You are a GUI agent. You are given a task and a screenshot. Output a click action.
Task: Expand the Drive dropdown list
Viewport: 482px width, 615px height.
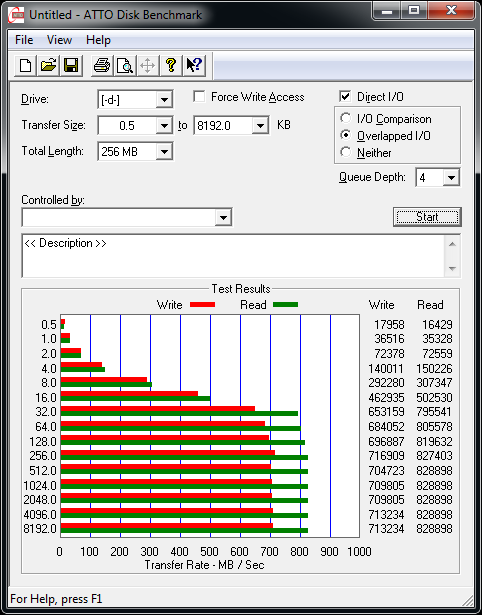click(164, 100)
